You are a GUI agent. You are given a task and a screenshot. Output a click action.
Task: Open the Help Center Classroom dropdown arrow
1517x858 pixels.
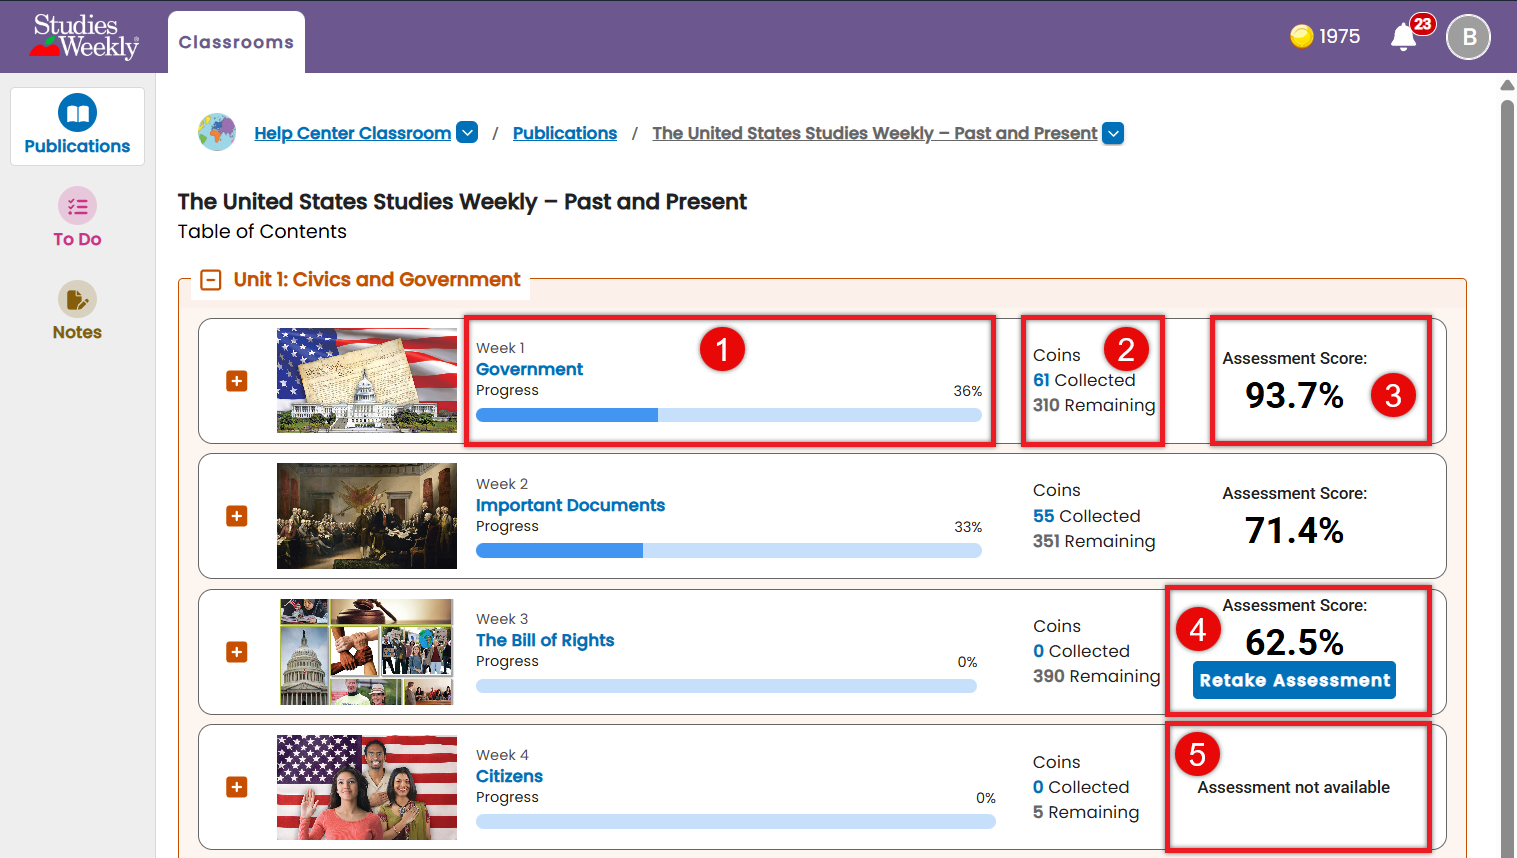(467, 132)
